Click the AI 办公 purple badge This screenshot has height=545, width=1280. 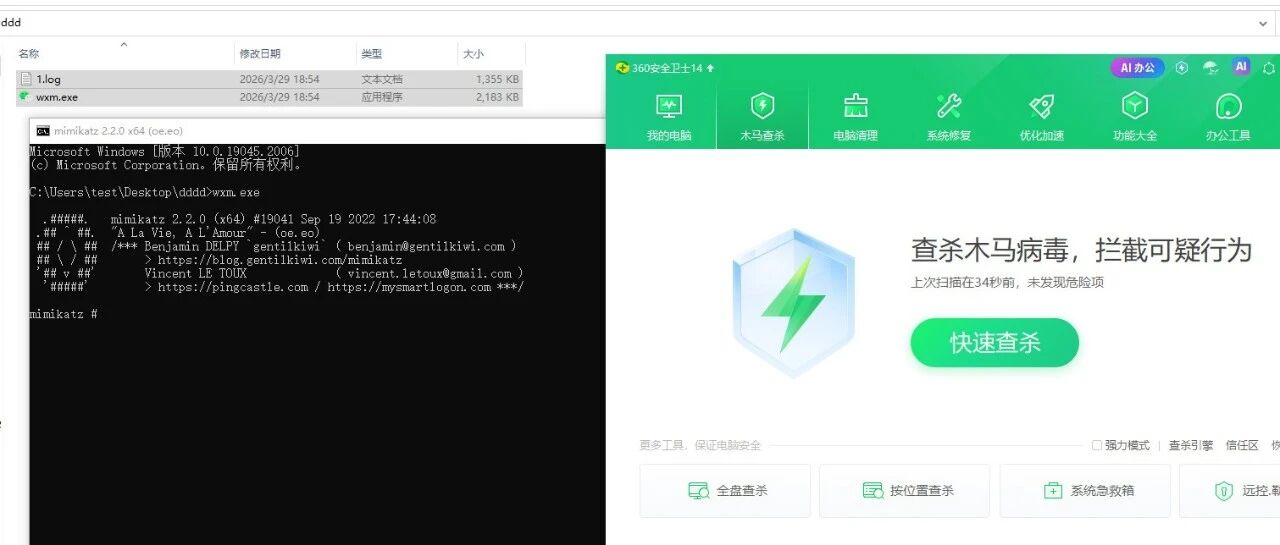point(1137,68)
